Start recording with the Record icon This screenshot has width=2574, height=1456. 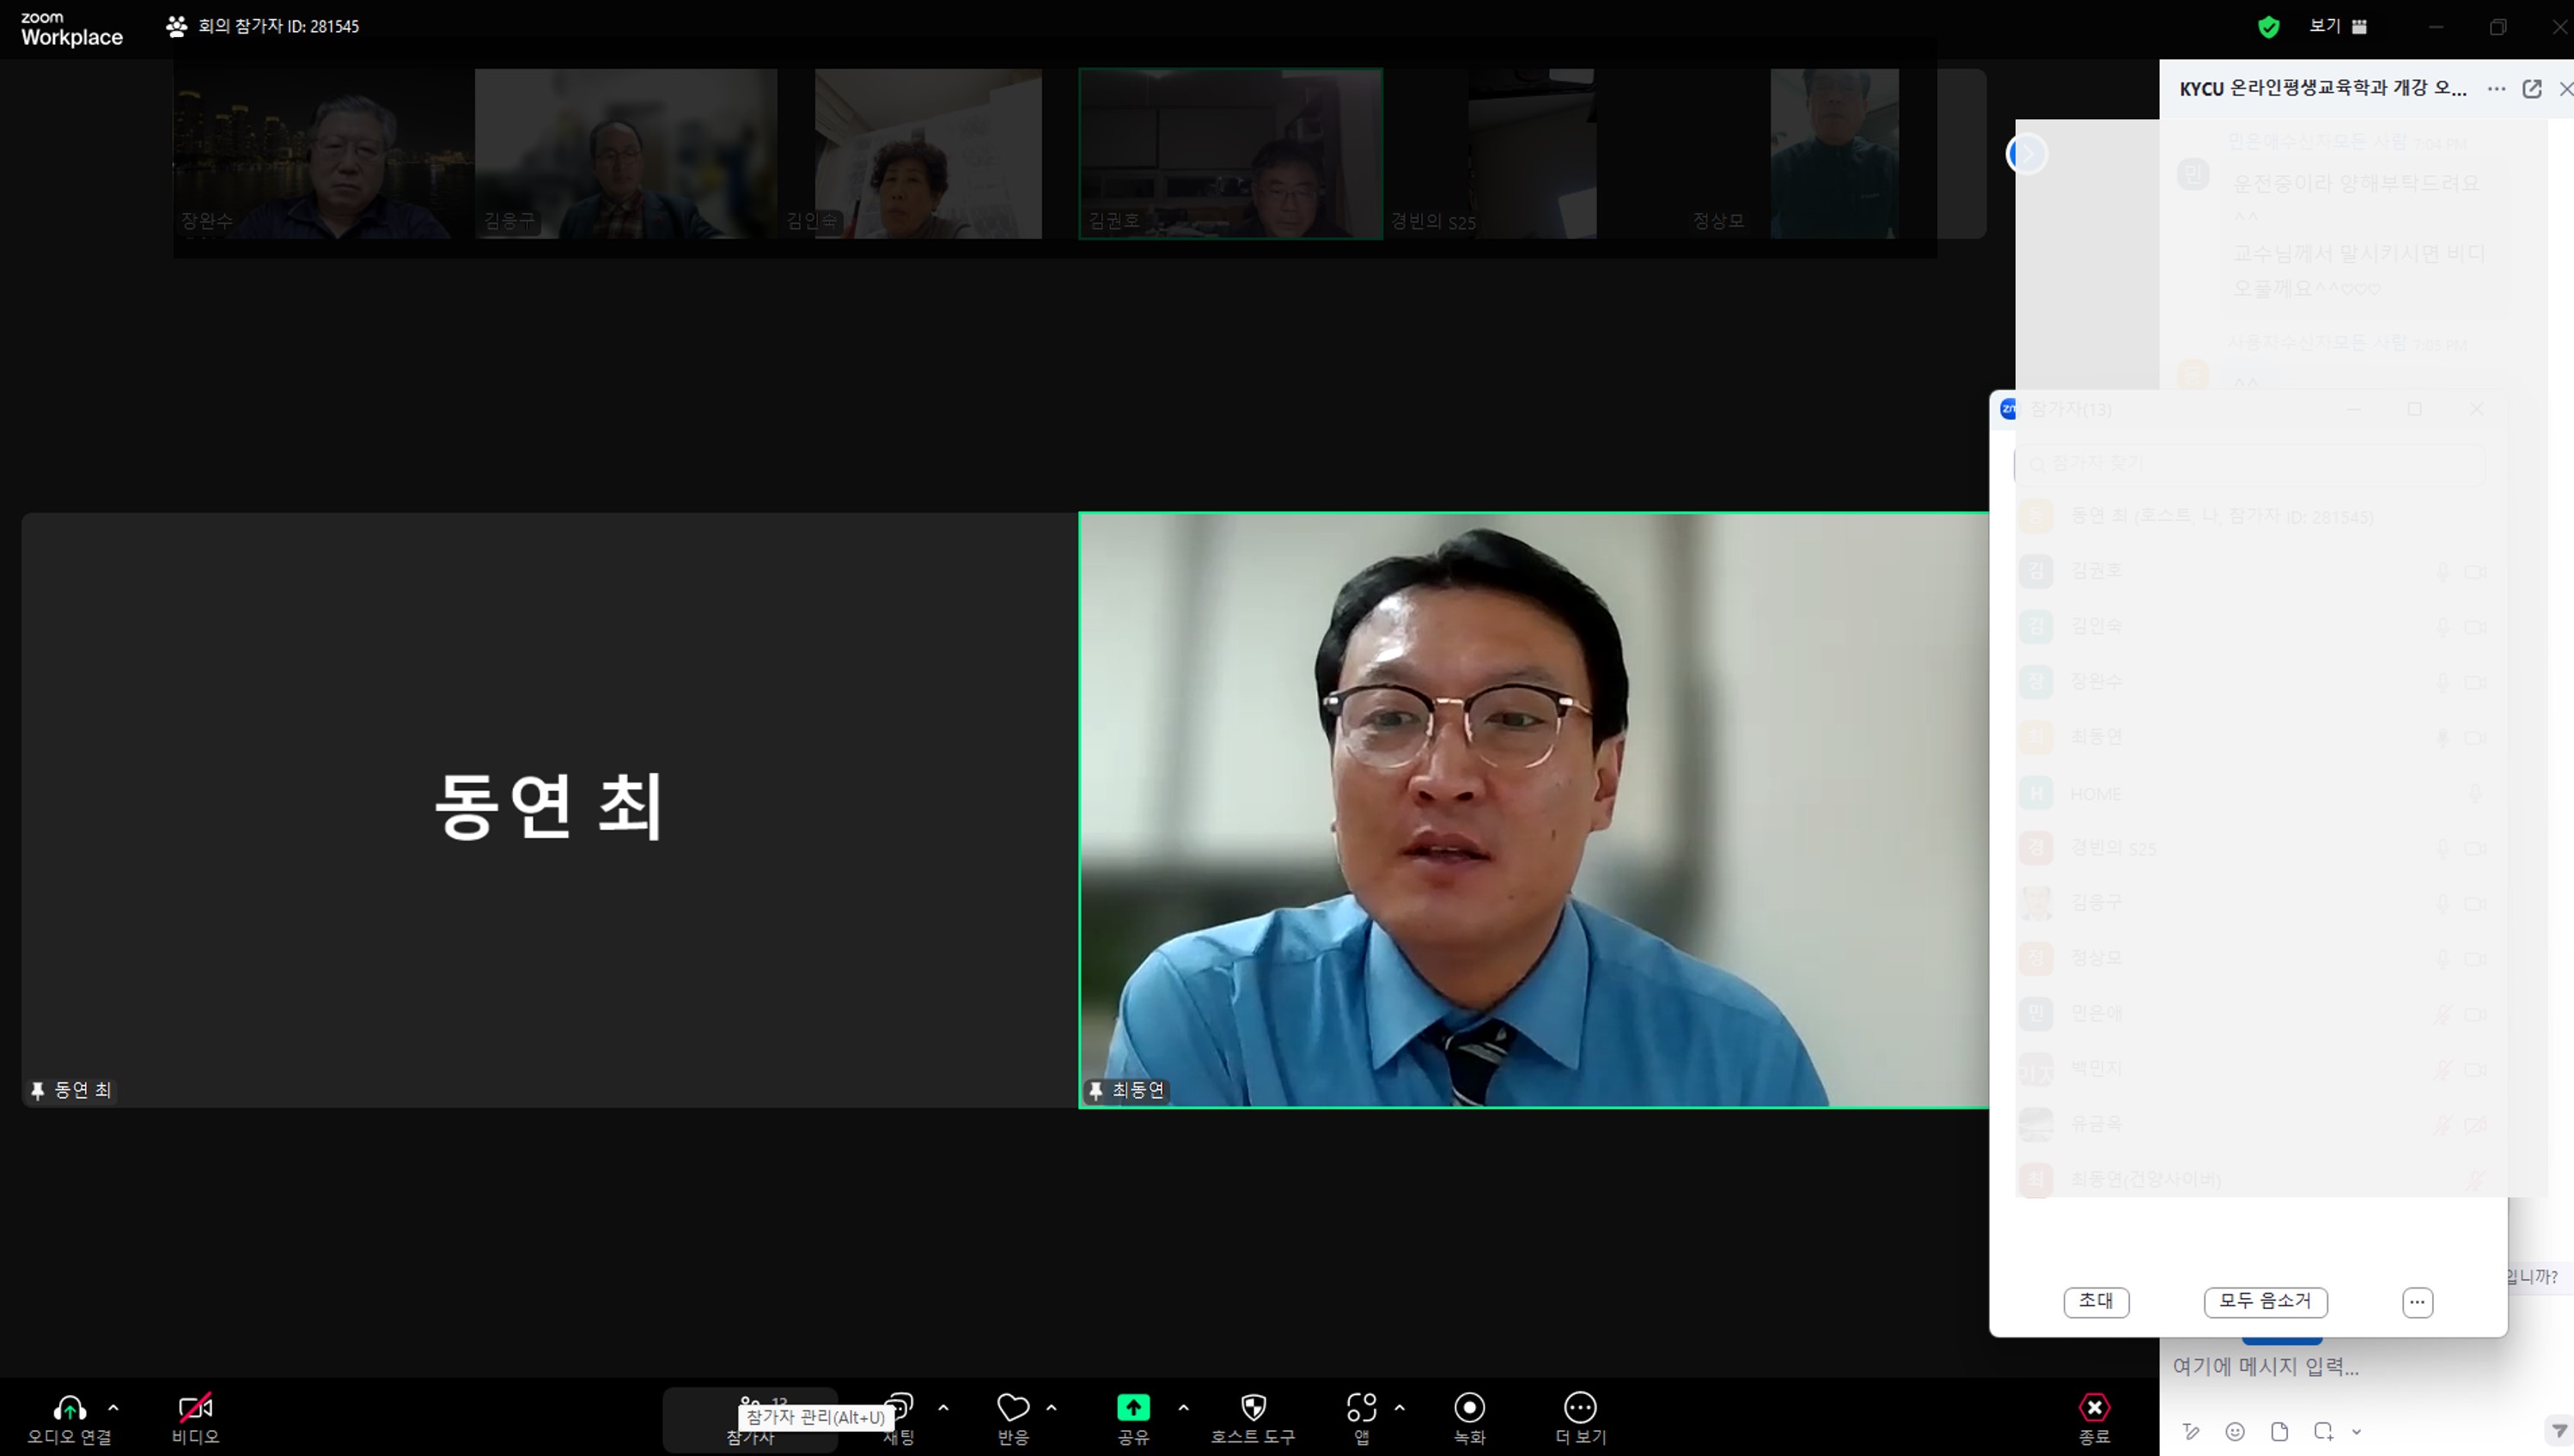tap(1469, 1408)
